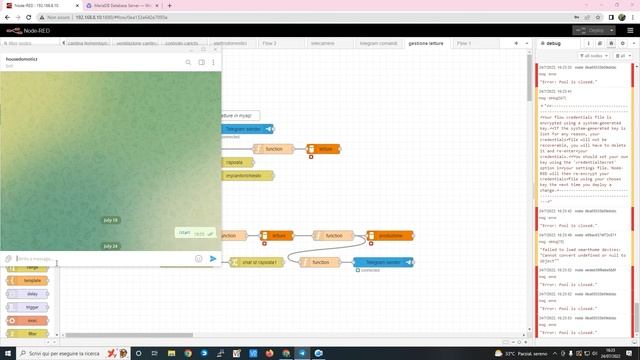
Task: Select the function node before produzione
Action: pos(333,236)
